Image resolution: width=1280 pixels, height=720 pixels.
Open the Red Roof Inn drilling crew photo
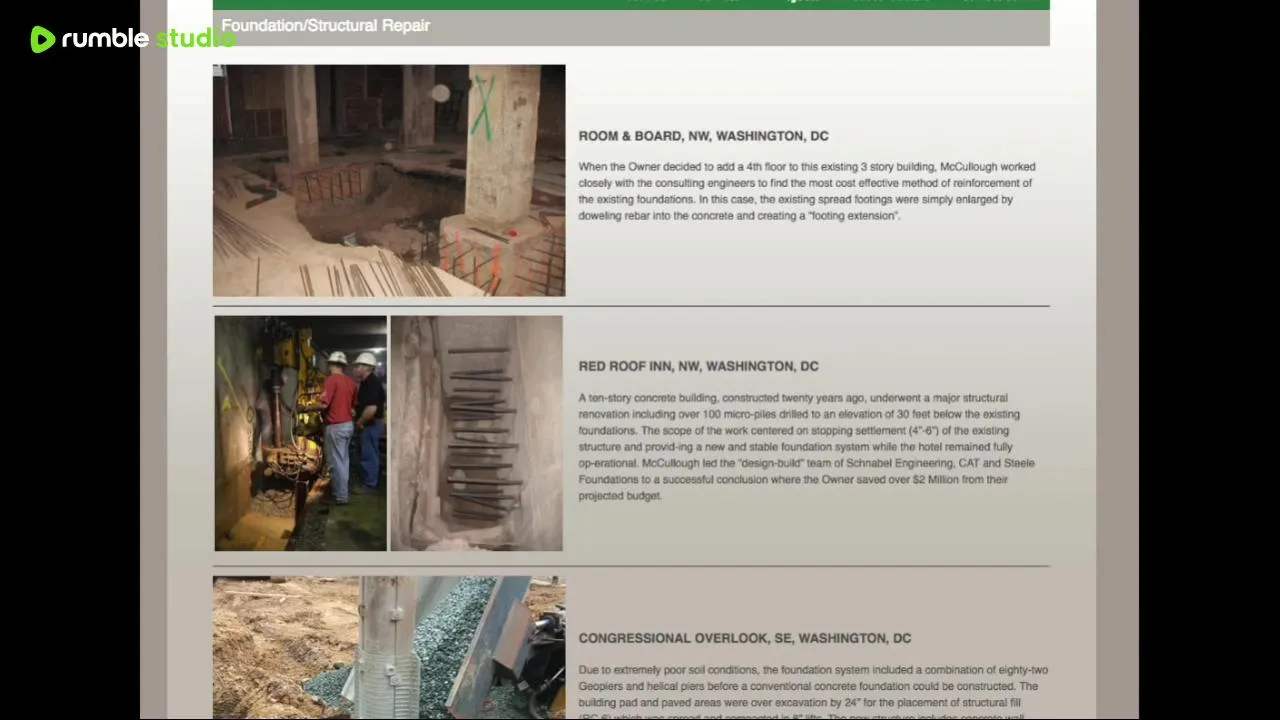[300, 433]
